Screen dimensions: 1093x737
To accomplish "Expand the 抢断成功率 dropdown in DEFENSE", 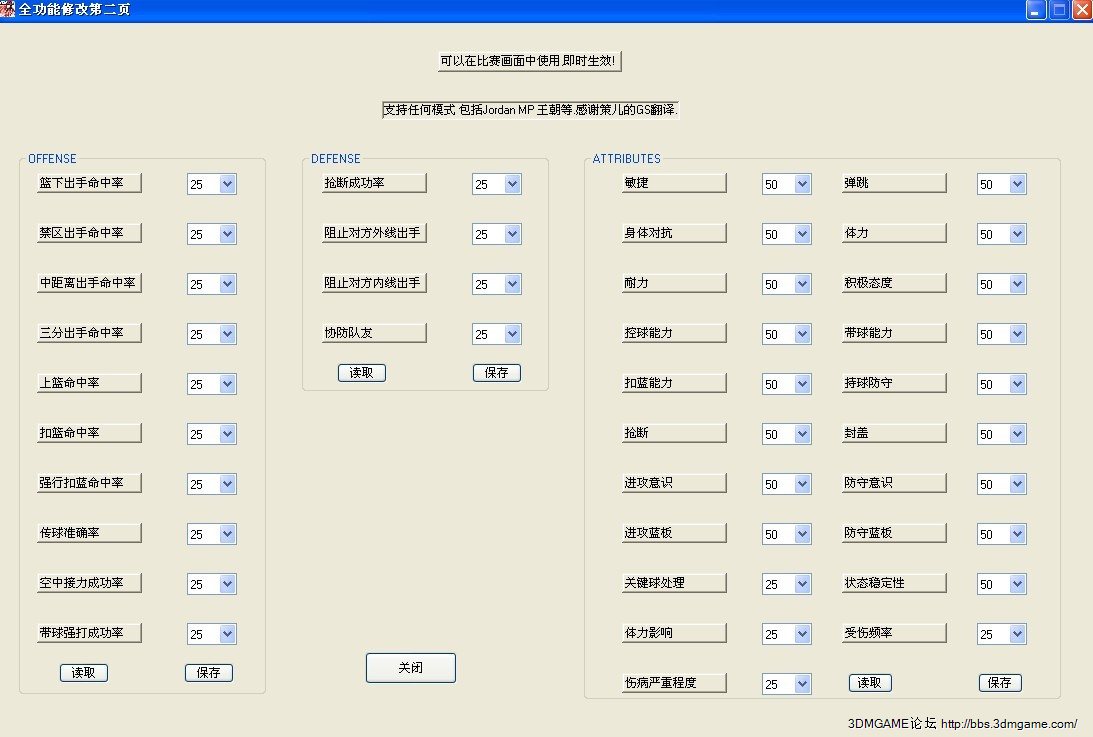I will pyautogui.click(x=512, y=184).
